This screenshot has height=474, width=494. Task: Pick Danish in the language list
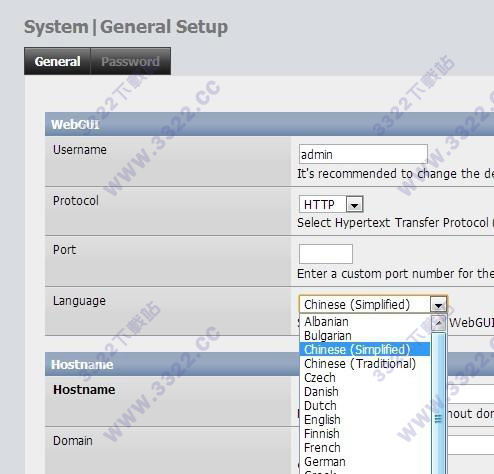point(365,392)
